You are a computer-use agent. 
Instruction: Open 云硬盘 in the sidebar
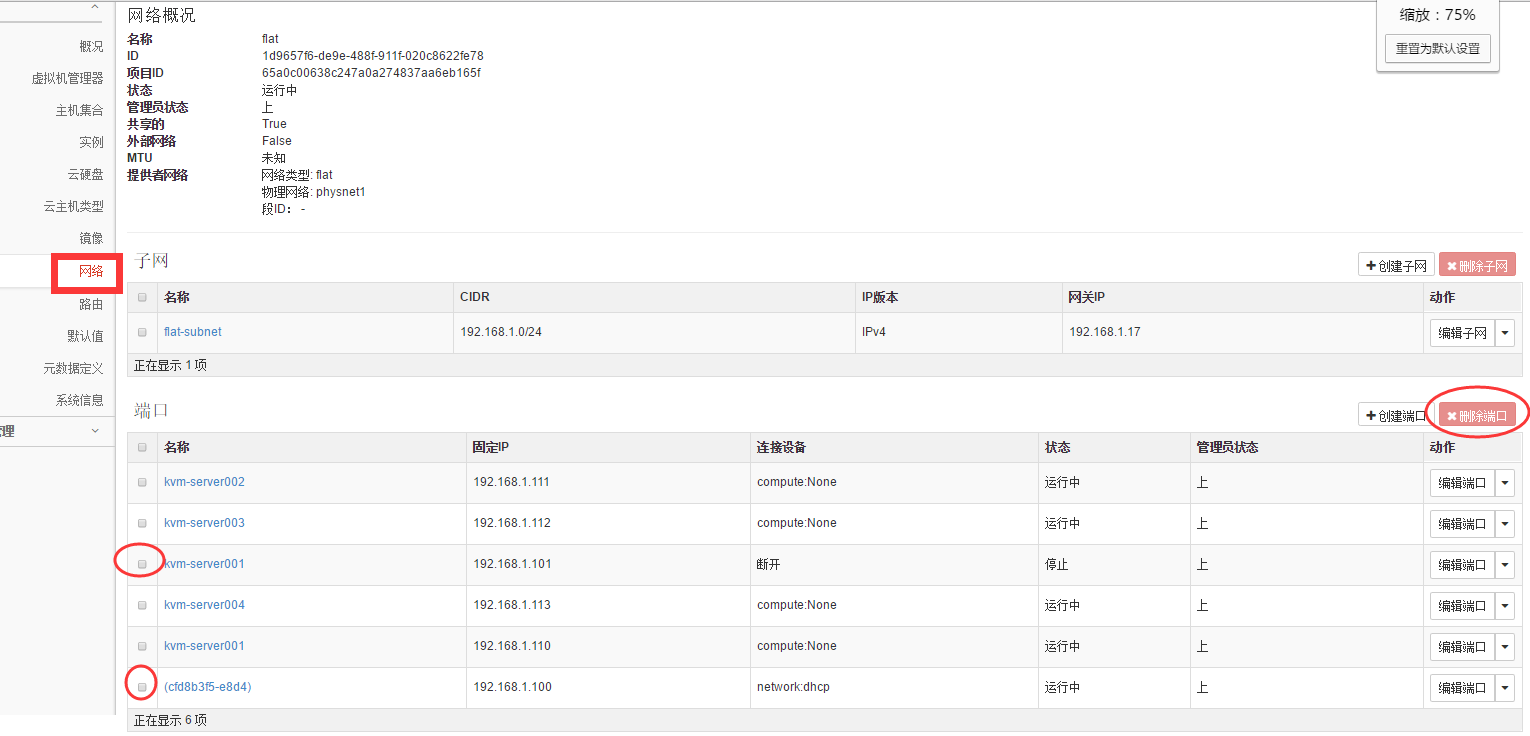point(85,174)
